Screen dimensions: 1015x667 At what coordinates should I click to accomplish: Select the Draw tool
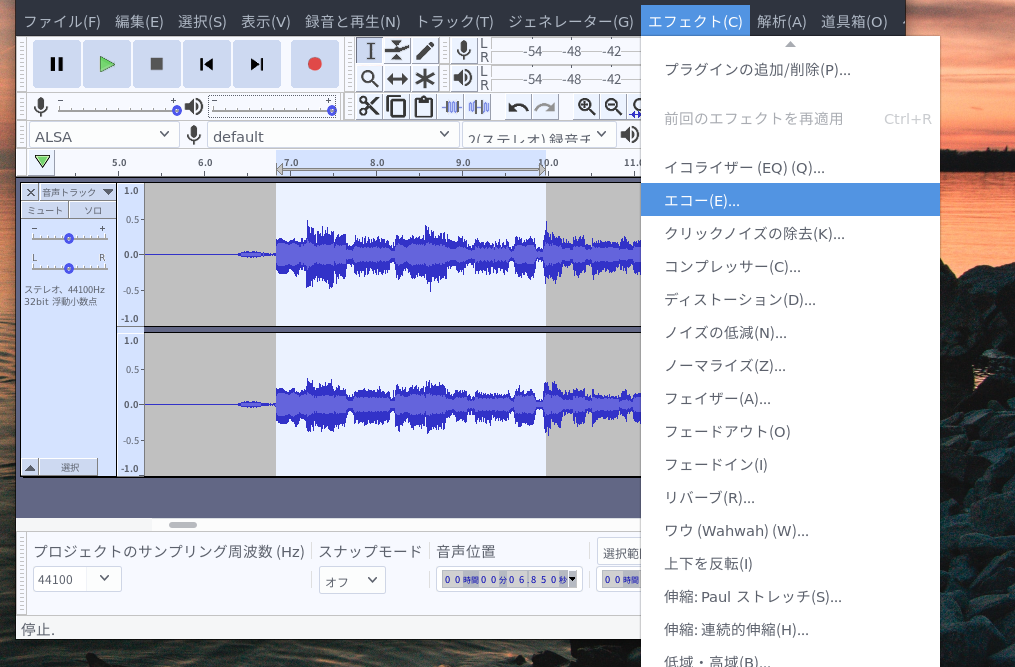coord(423,50)
